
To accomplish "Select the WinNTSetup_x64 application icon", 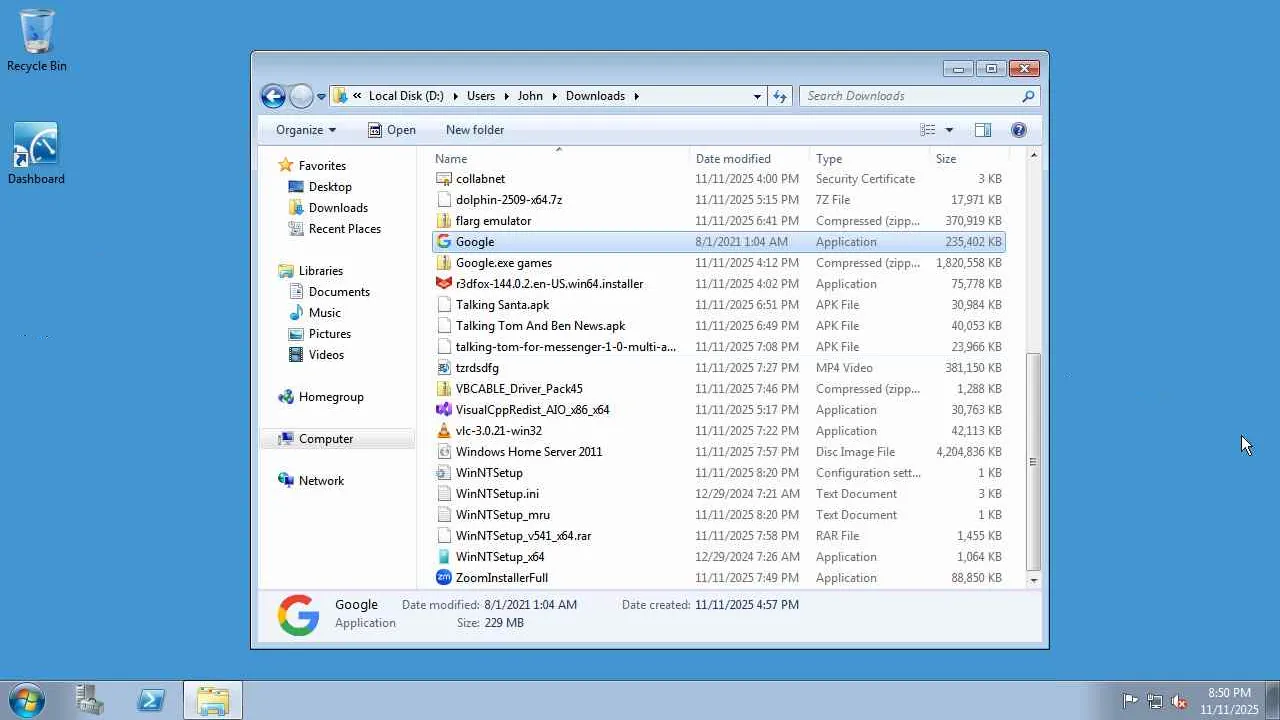I will 444,557.
